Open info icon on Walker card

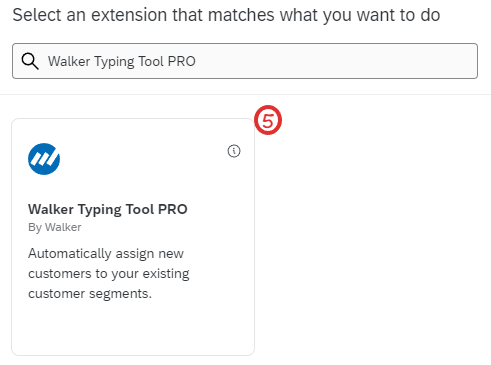234,151
